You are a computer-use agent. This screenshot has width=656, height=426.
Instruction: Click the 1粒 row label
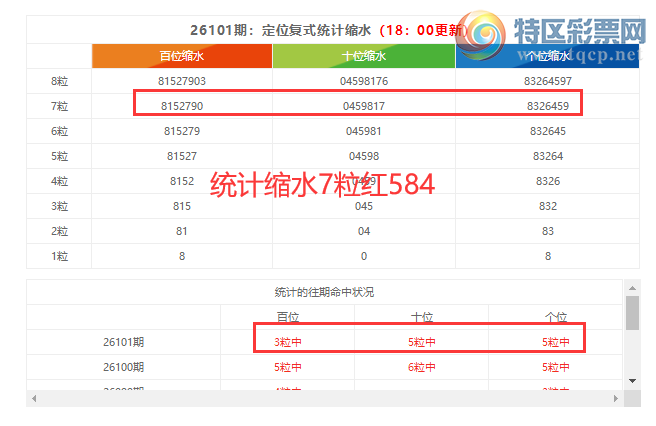pyautogui.click(x=59, y=255)
